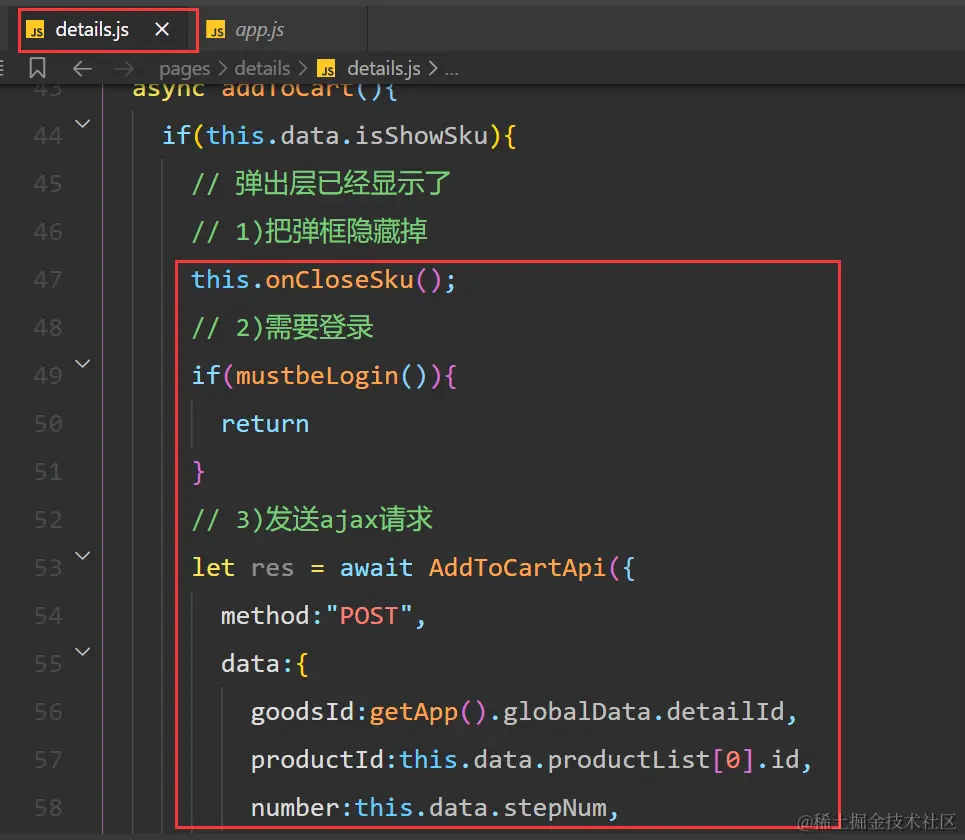
Task: Click the JS file icon on app.js tab
Action: pos(215,30)
